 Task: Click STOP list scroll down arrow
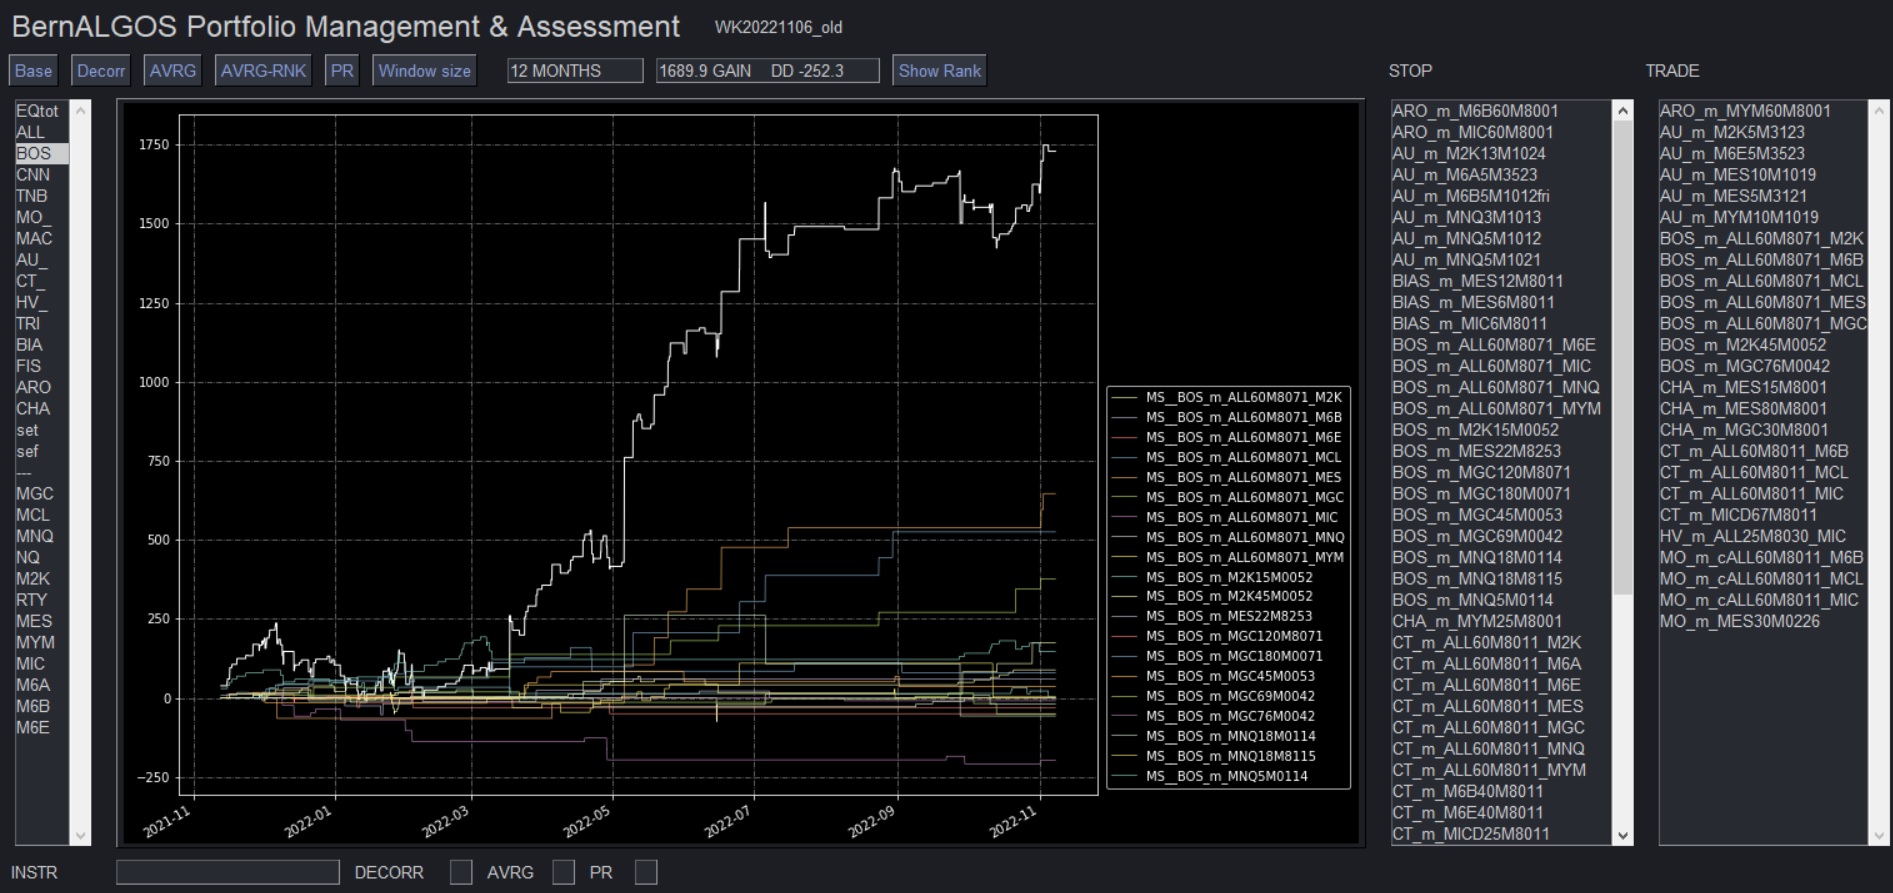(1623, 835)
